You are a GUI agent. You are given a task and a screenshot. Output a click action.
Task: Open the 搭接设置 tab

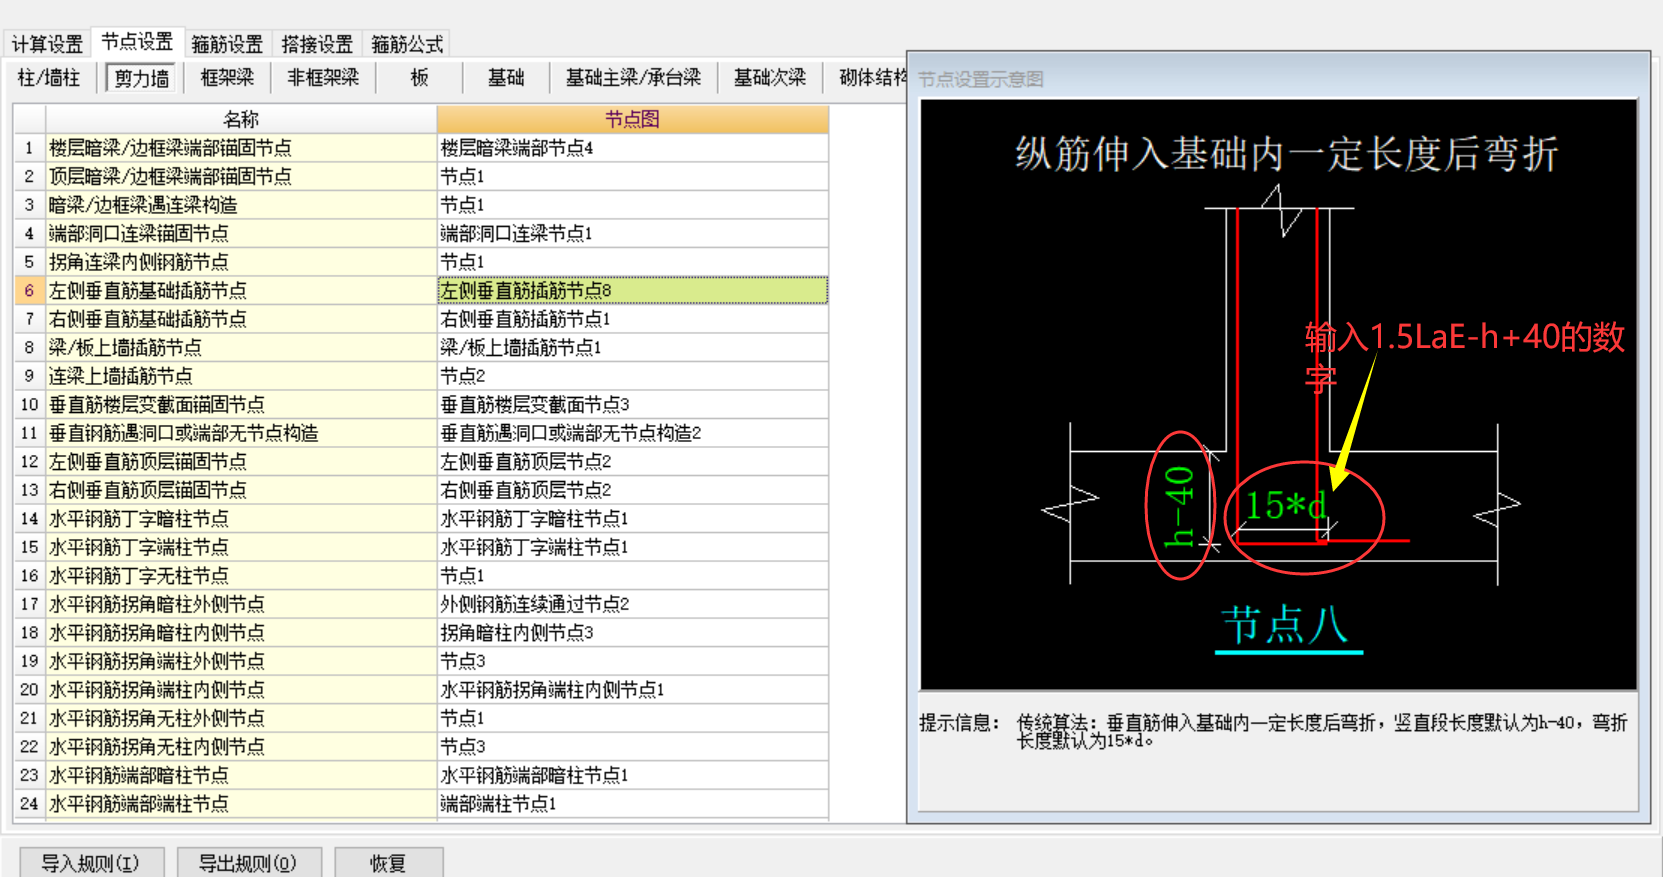(x=317, y=44)
